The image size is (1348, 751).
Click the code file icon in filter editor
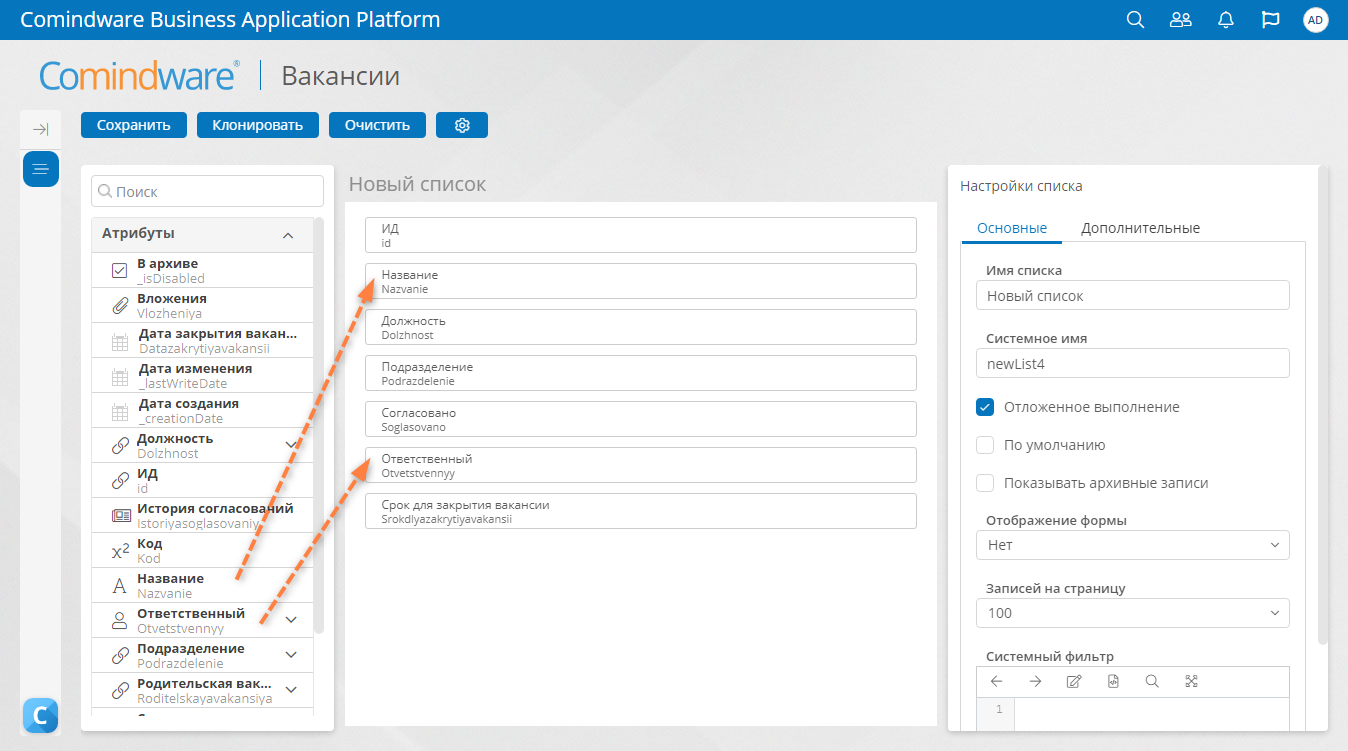pyautogui.click(x=1113, y=681)
